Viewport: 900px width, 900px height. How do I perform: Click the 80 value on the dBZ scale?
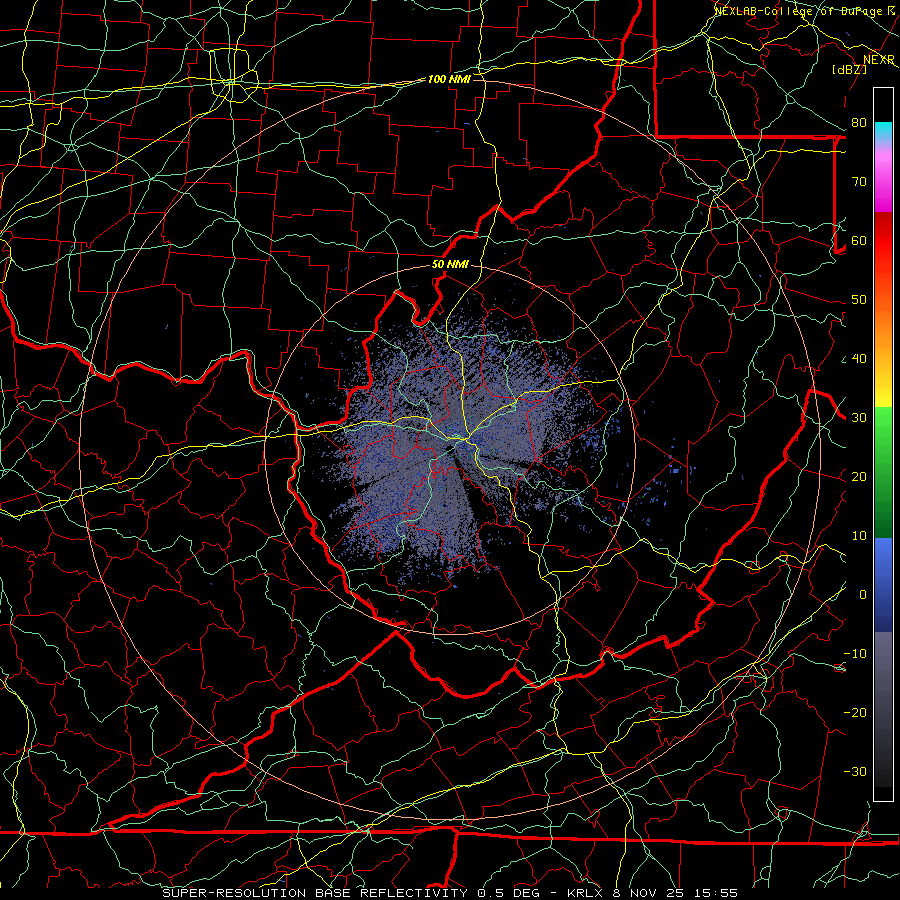pos(859,123)
